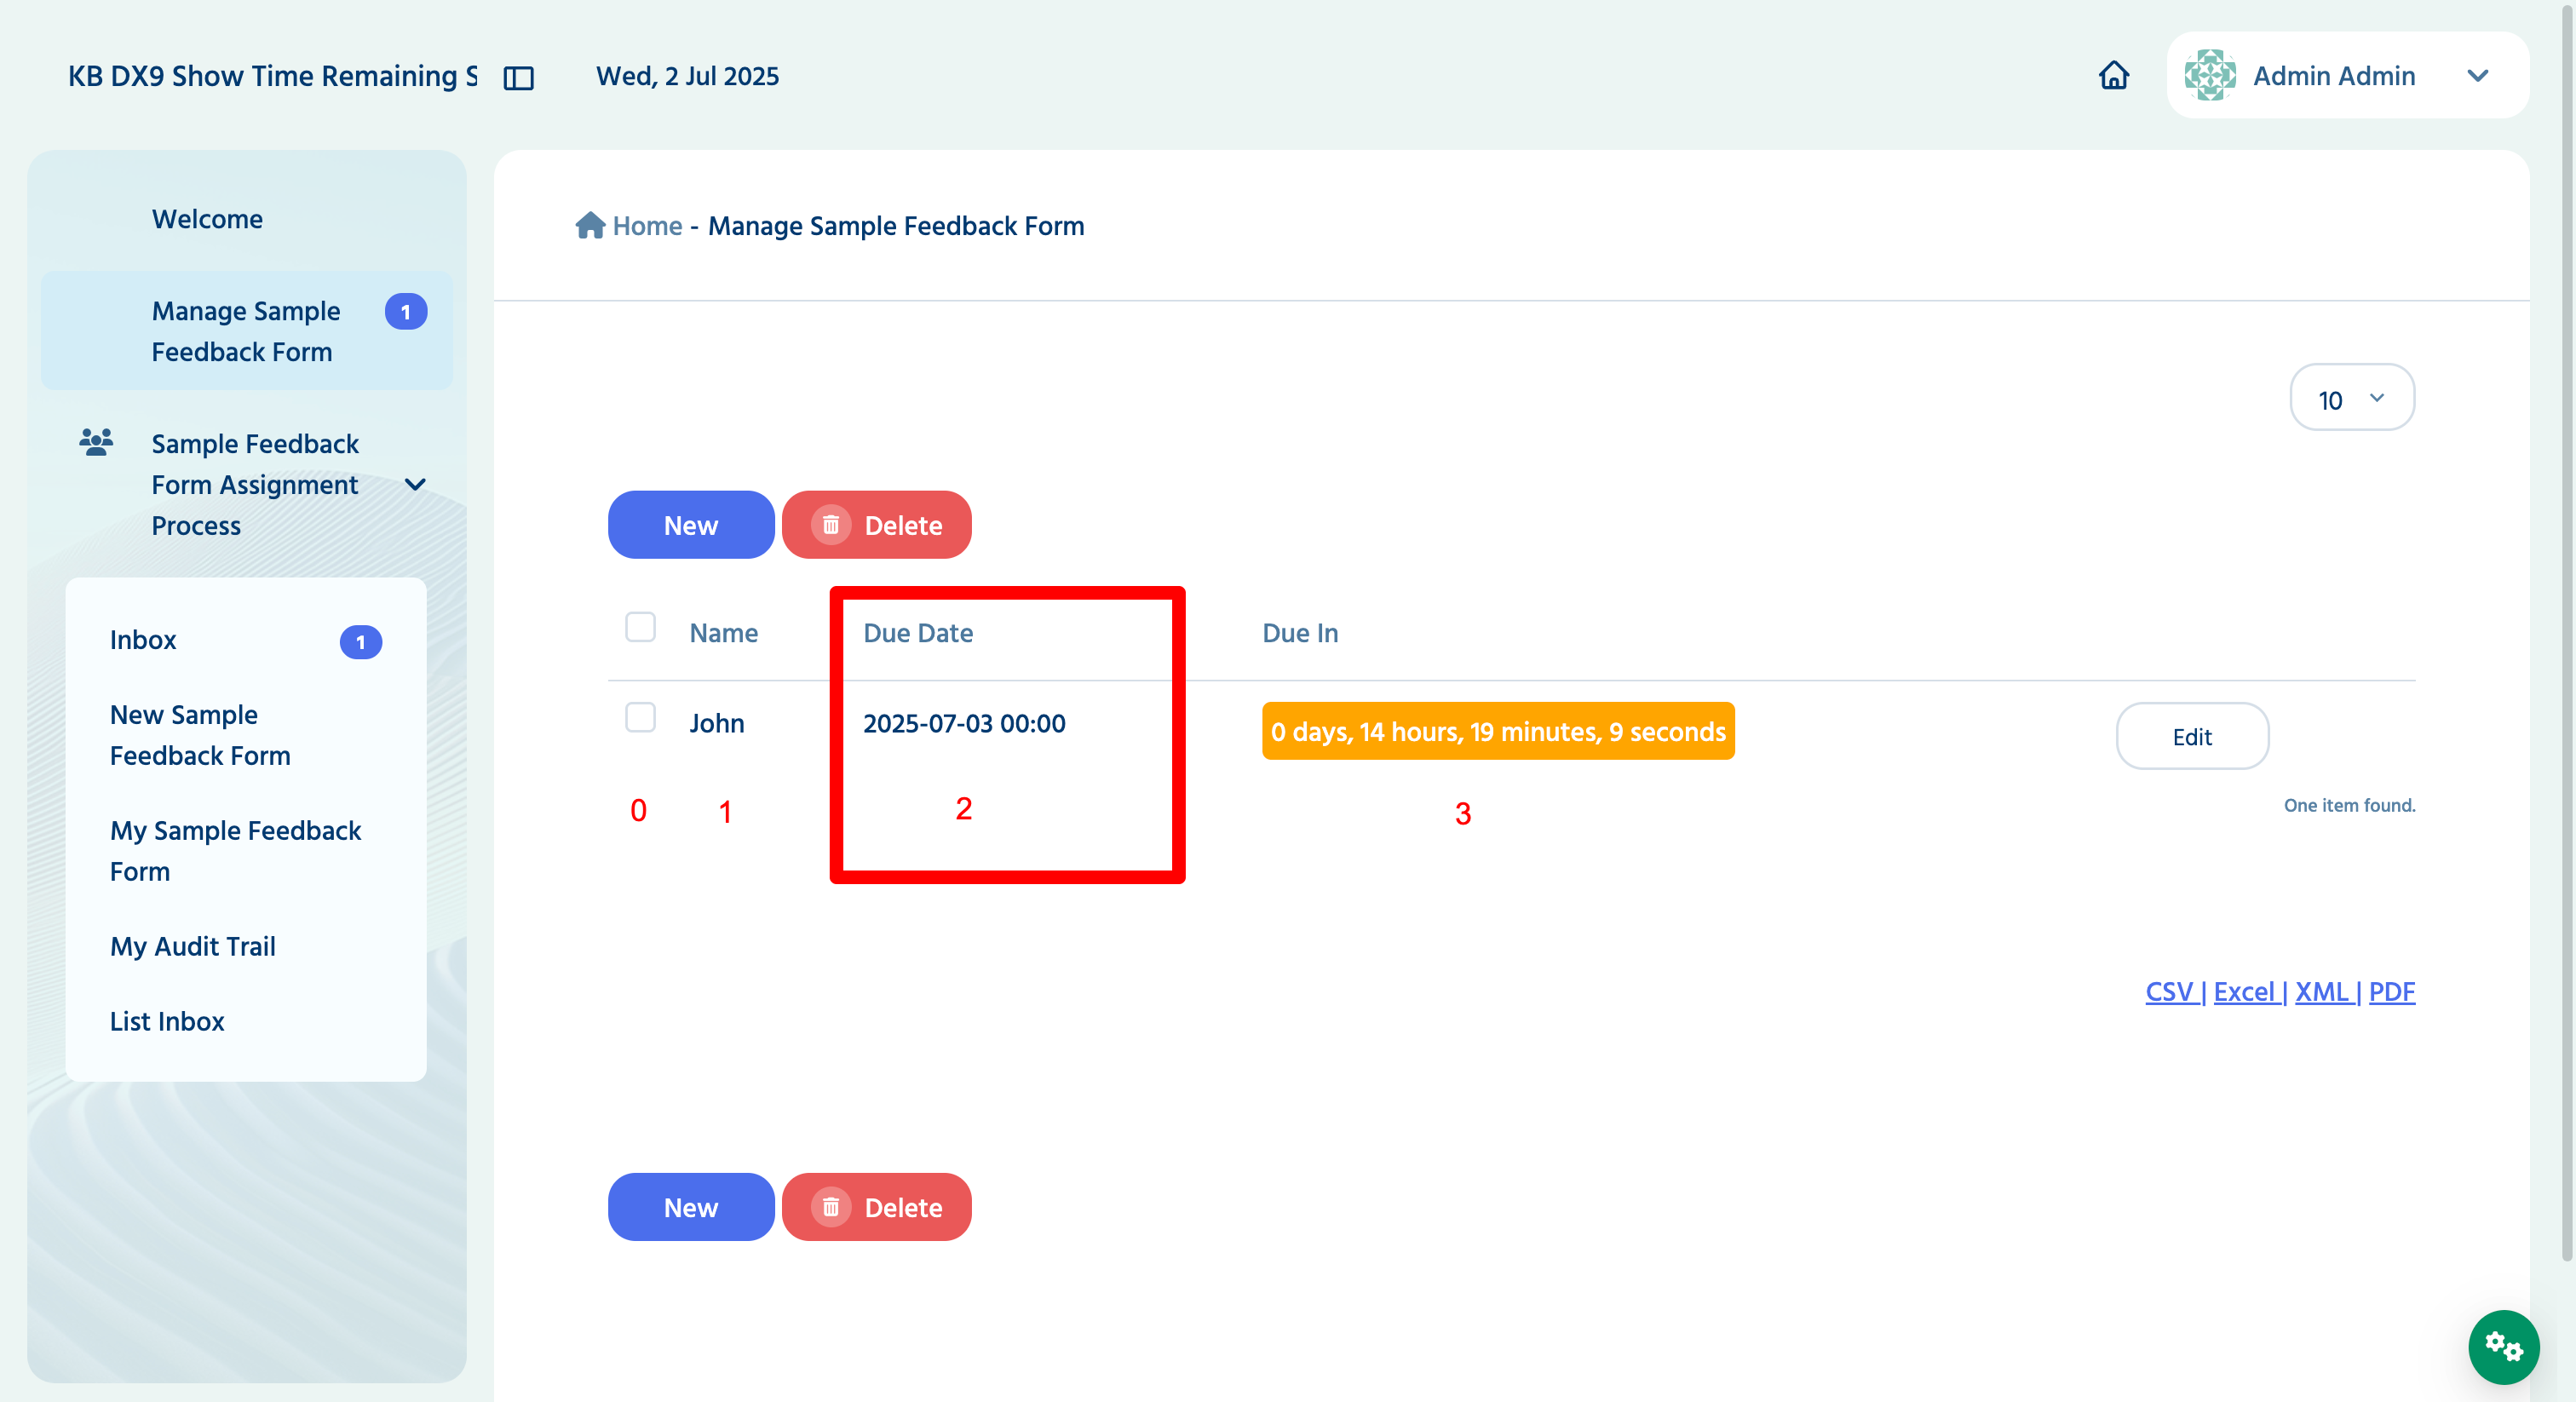Open New Sample Feedback Form menu
This screenshot has height=1402, width=2576.
pyautogui.click(x=200, y=735)
